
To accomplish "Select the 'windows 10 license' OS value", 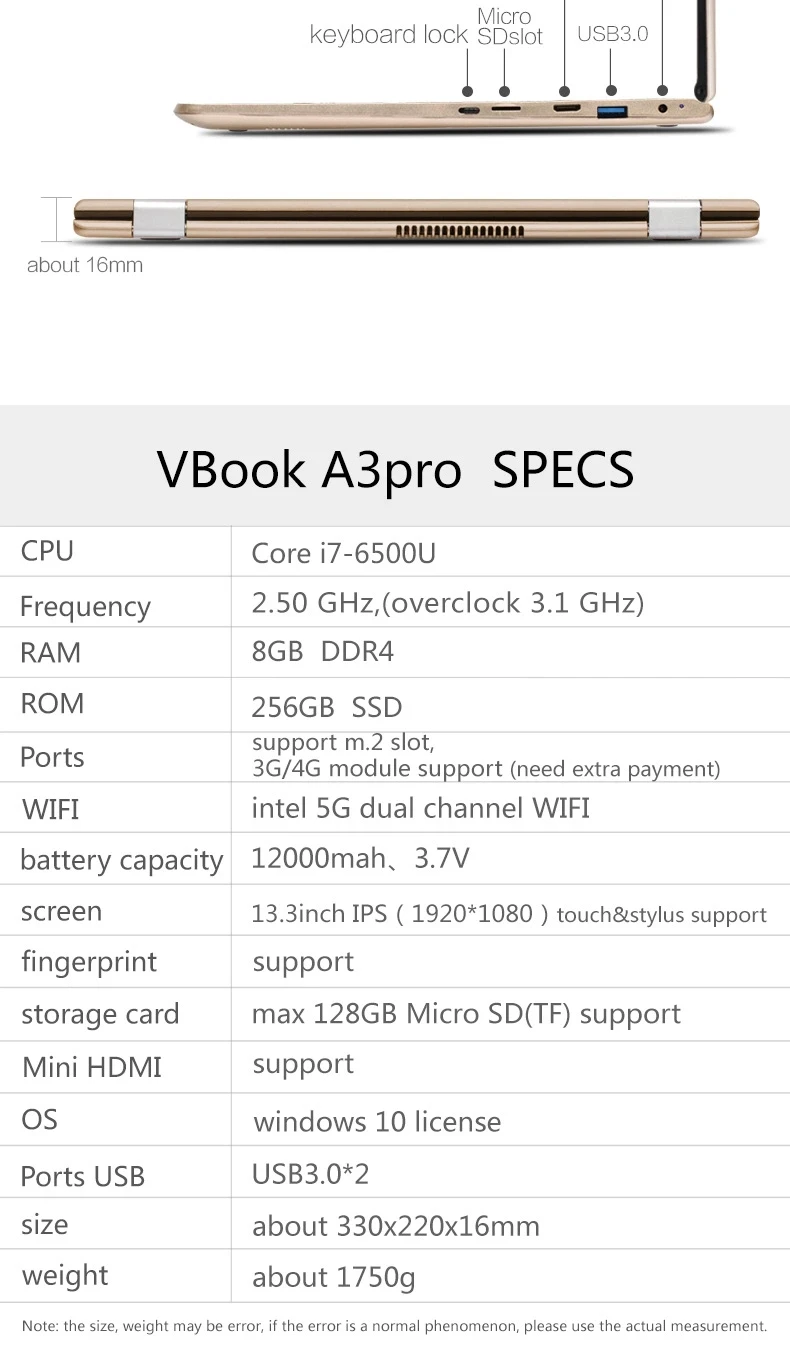I will click(377, 1121).
